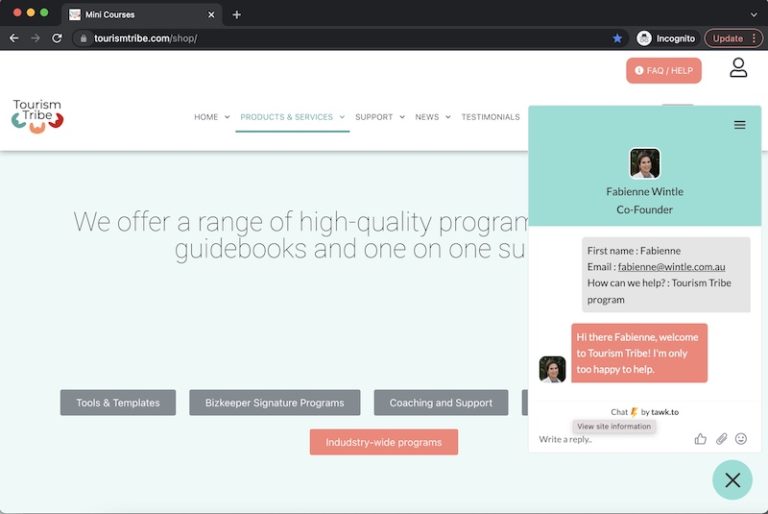Click the address bar URL tourismtribe.com/shop/
Viewport: 768px width, 514px height.
pyautogui.click(x=145, y=38)
